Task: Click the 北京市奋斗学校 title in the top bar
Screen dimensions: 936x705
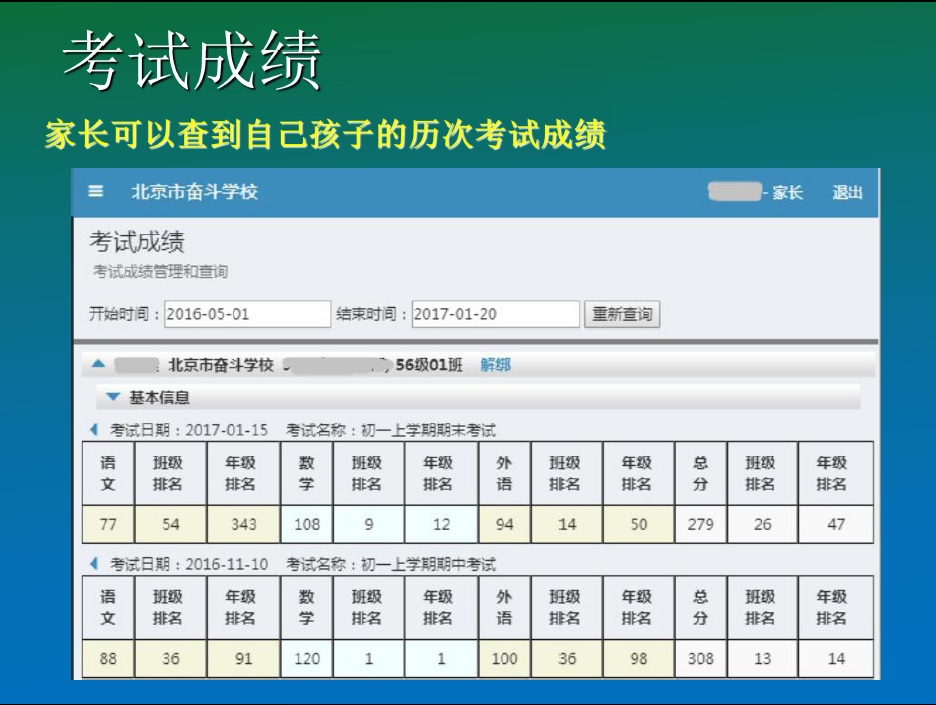Action: [x=194, y=192]
